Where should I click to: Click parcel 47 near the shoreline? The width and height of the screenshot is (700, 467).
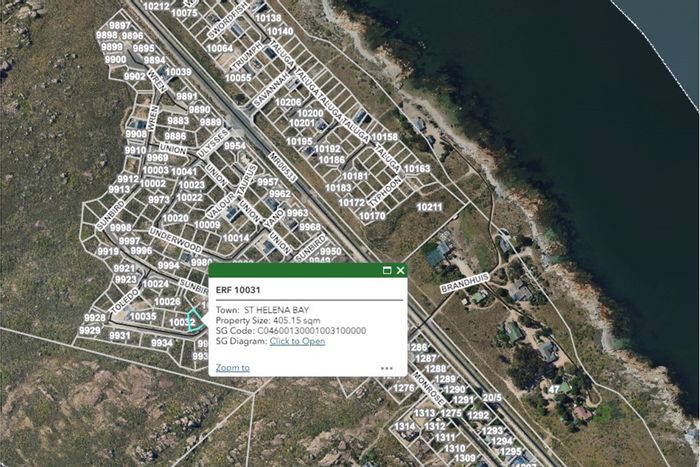tap(554, 389)
